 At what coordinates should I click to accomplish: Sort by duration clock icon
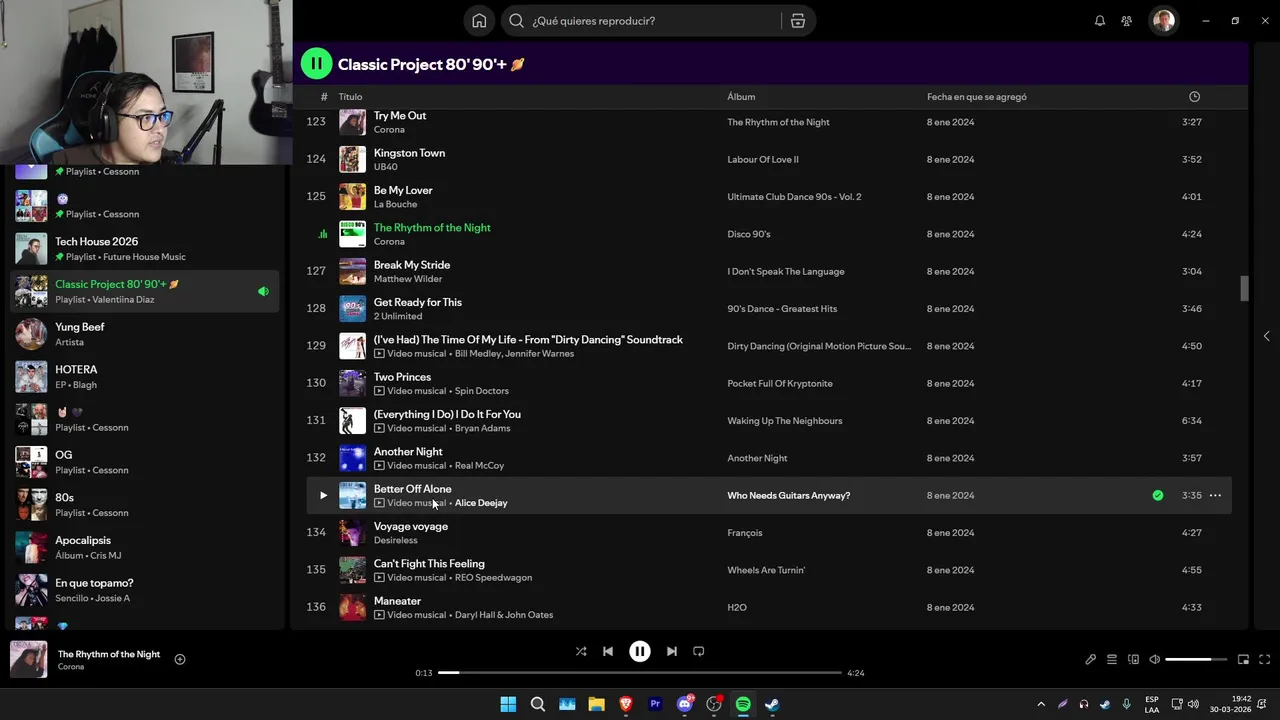tap(1194, 97)
